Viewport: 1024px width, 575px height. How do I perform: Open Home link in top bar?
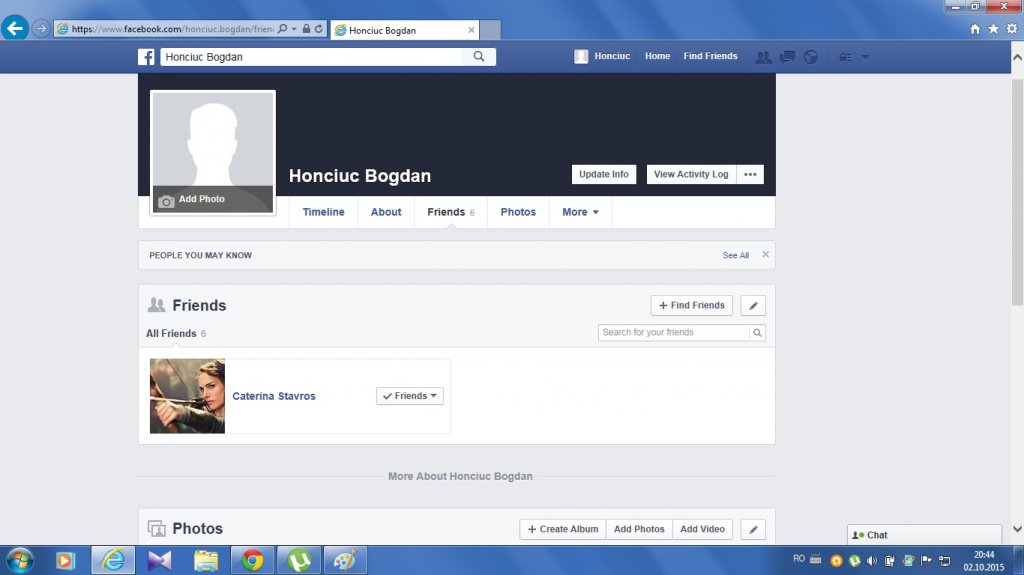point(657,56)
